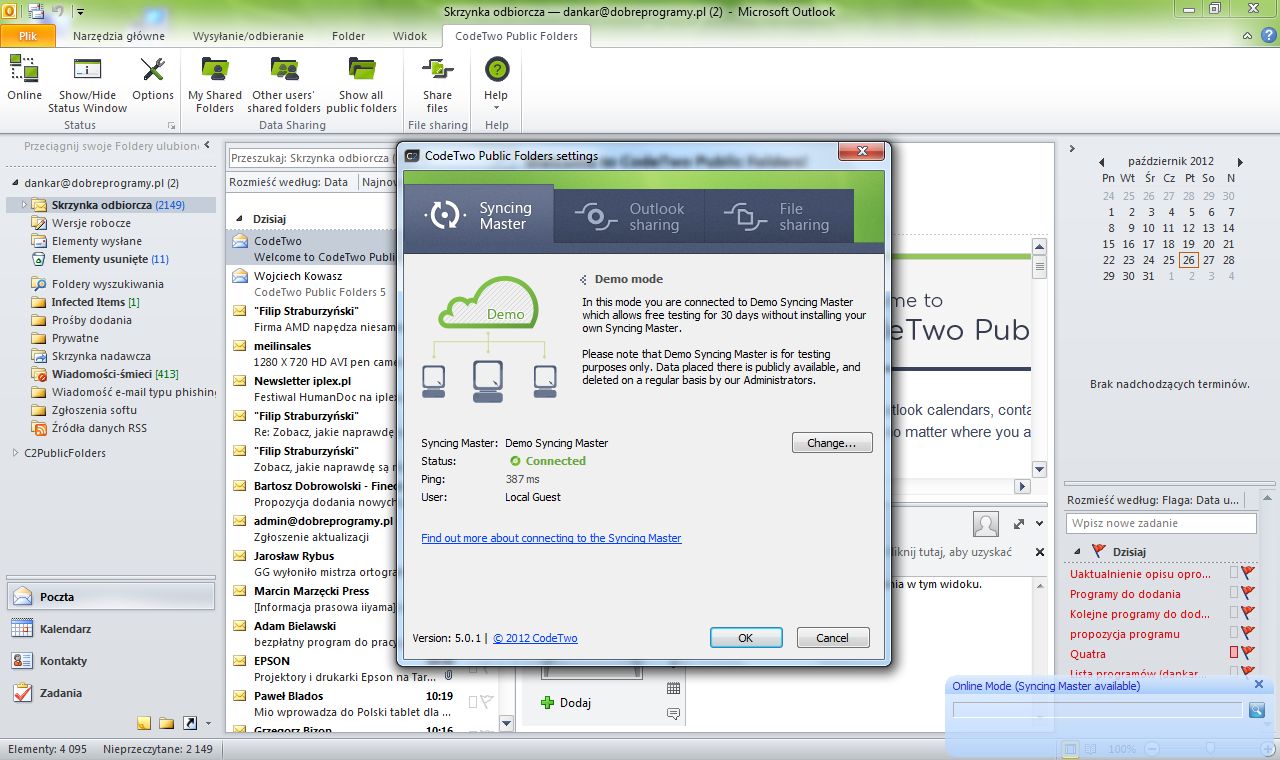Open the Folder ribbon tab
Screen dimensions: 1280x760
click(x=349, y=36)
